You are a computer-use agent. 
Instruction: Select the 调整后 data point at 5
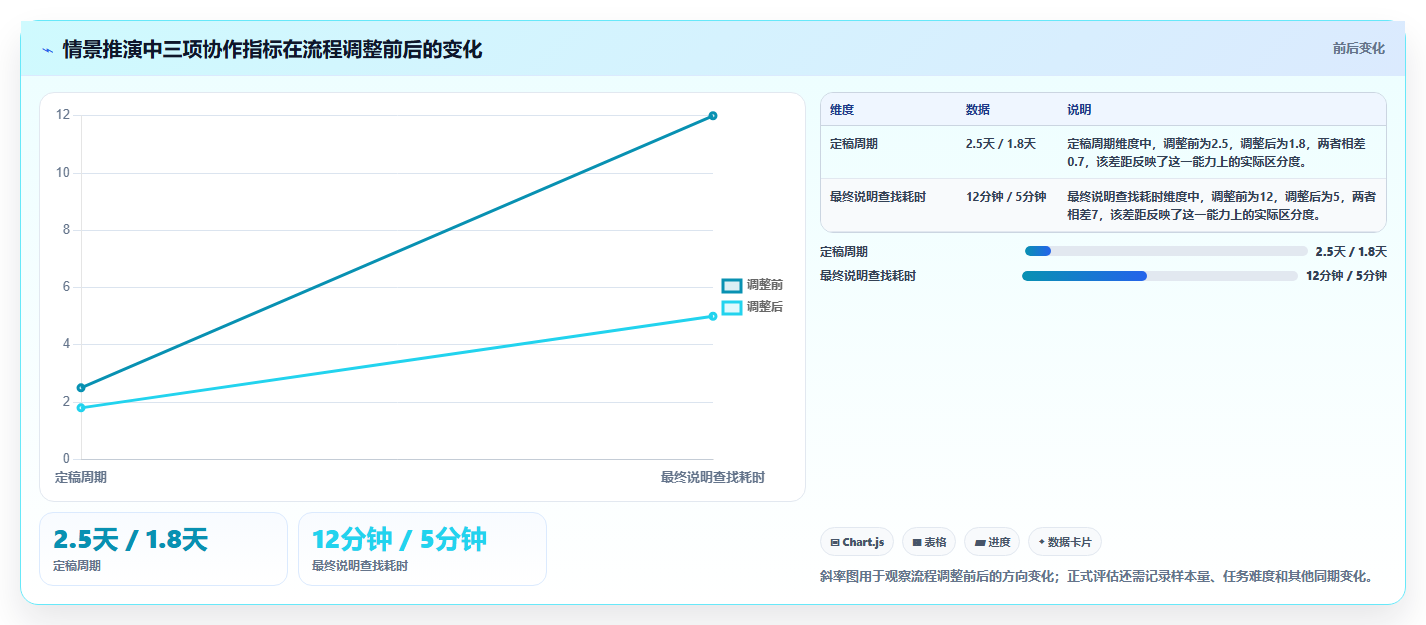(713, 316)
